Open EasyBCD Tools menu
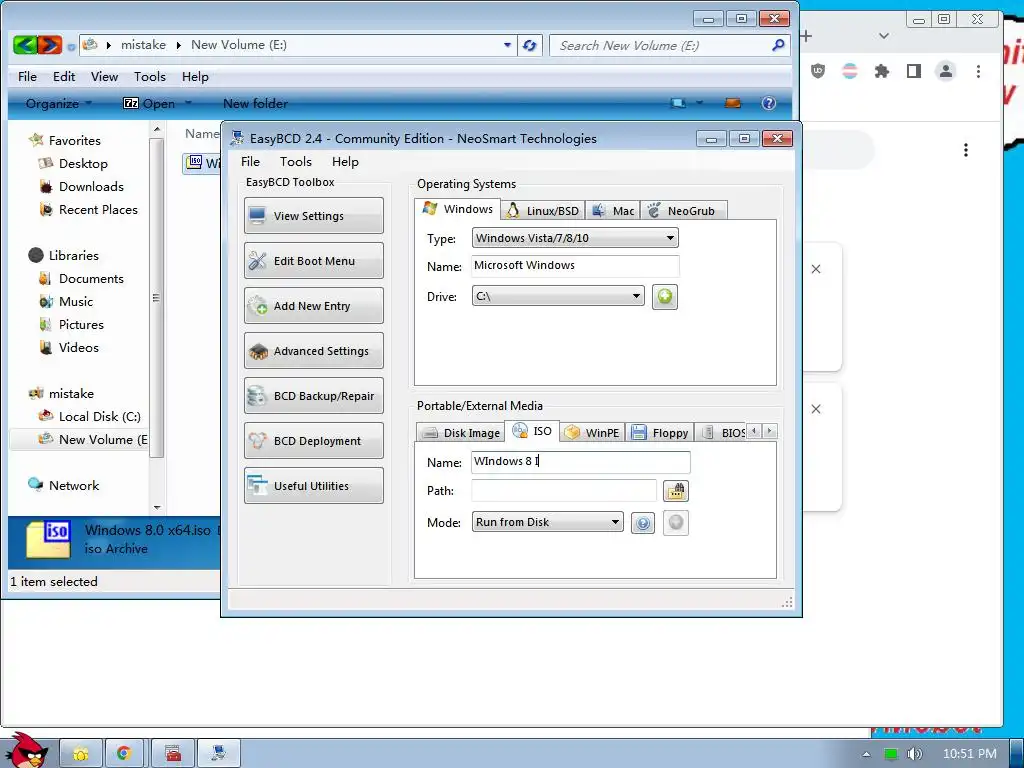The image size is (1024, 768). 295,161
